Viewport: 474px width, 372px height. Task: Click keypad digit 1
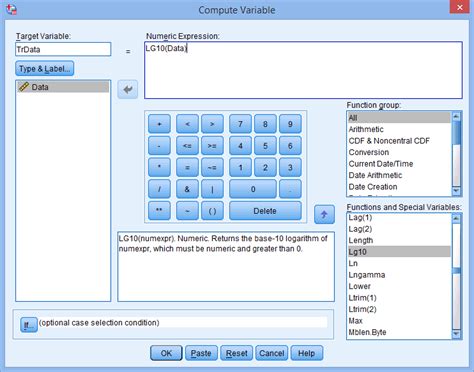(x=240, y=167)
